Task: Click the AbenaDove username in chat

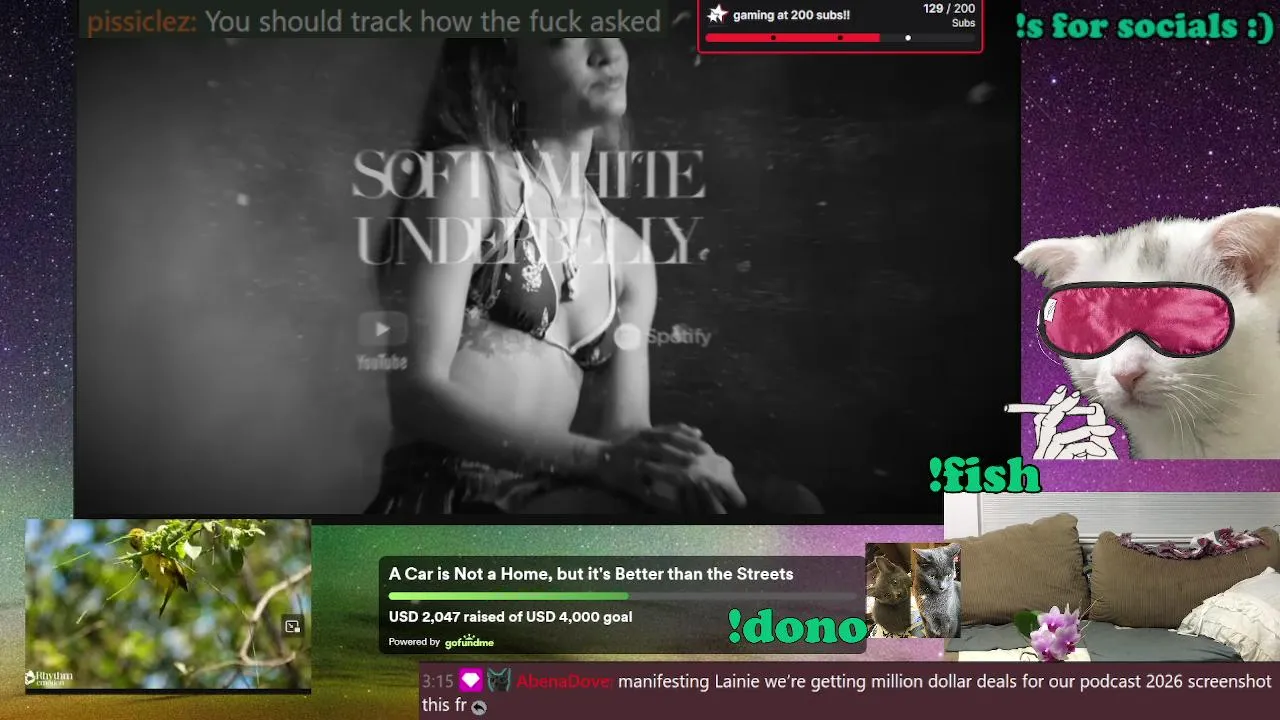Action: point(564,682)
